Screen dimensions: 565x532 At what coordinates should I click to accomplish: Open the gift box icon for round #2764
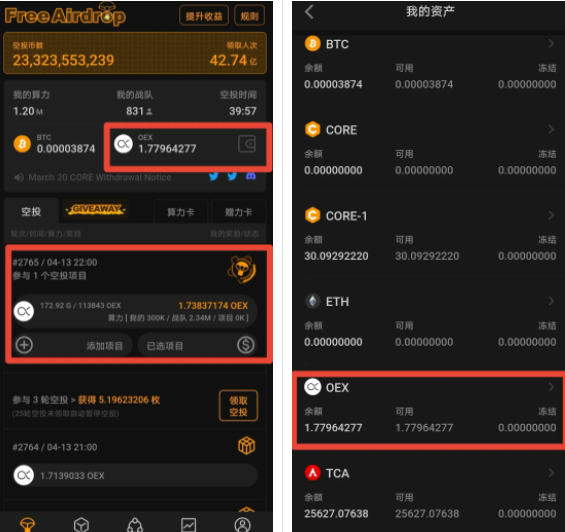(246, 446)
